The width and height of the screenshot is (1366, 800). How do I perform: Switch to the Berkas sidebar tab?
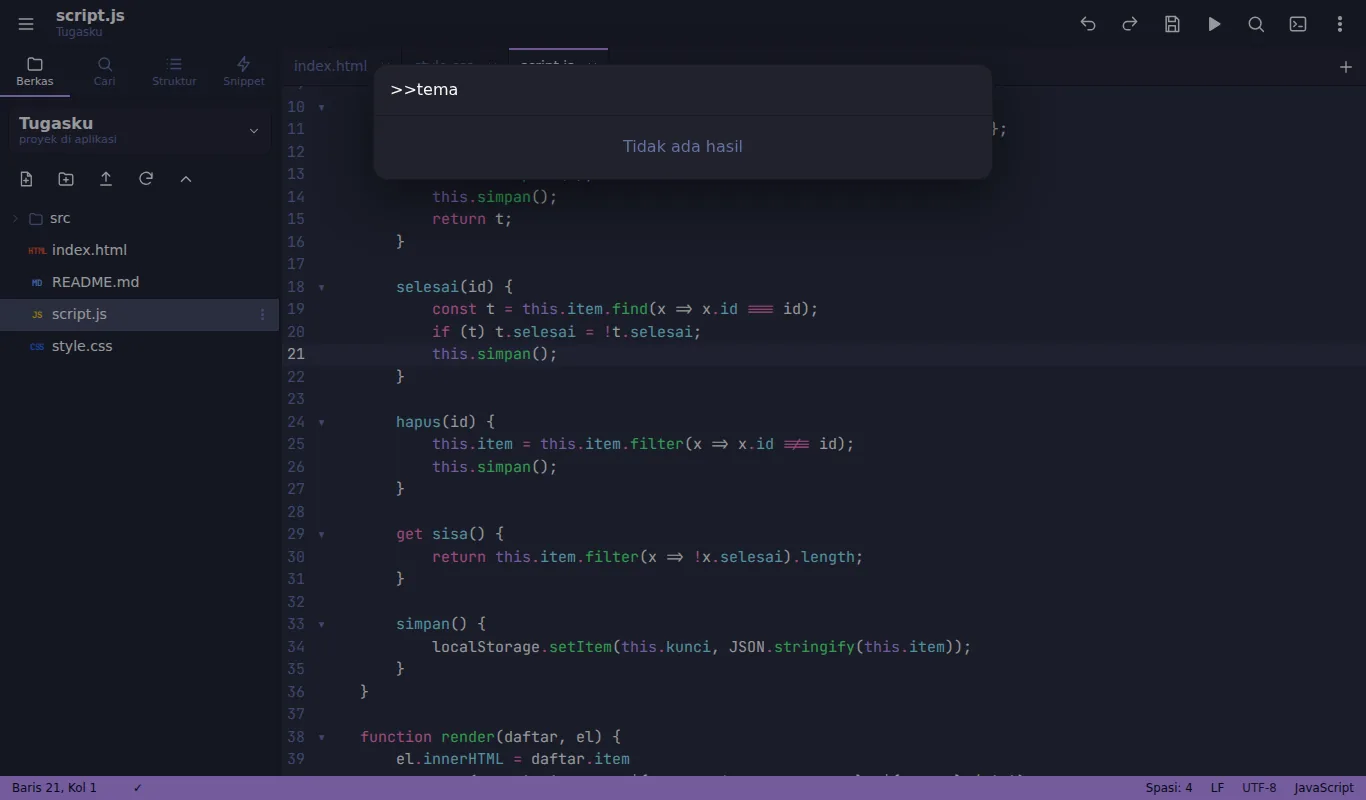click(35, 72)
